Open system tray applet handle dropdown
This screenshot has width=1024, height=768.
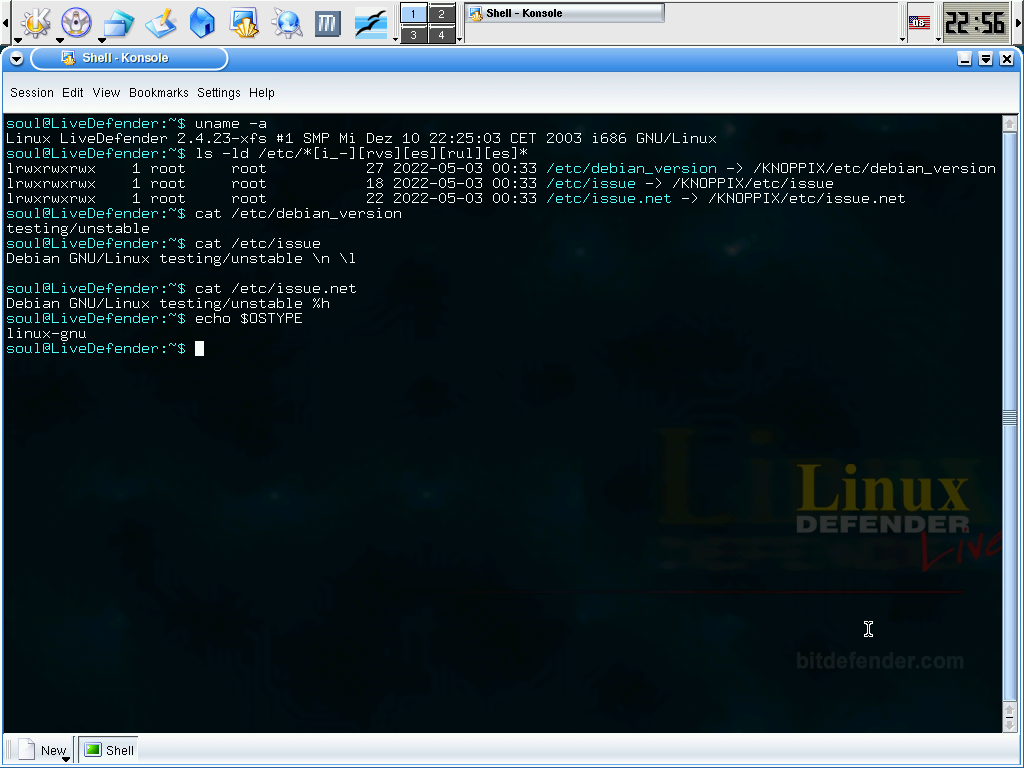[903, 39]
